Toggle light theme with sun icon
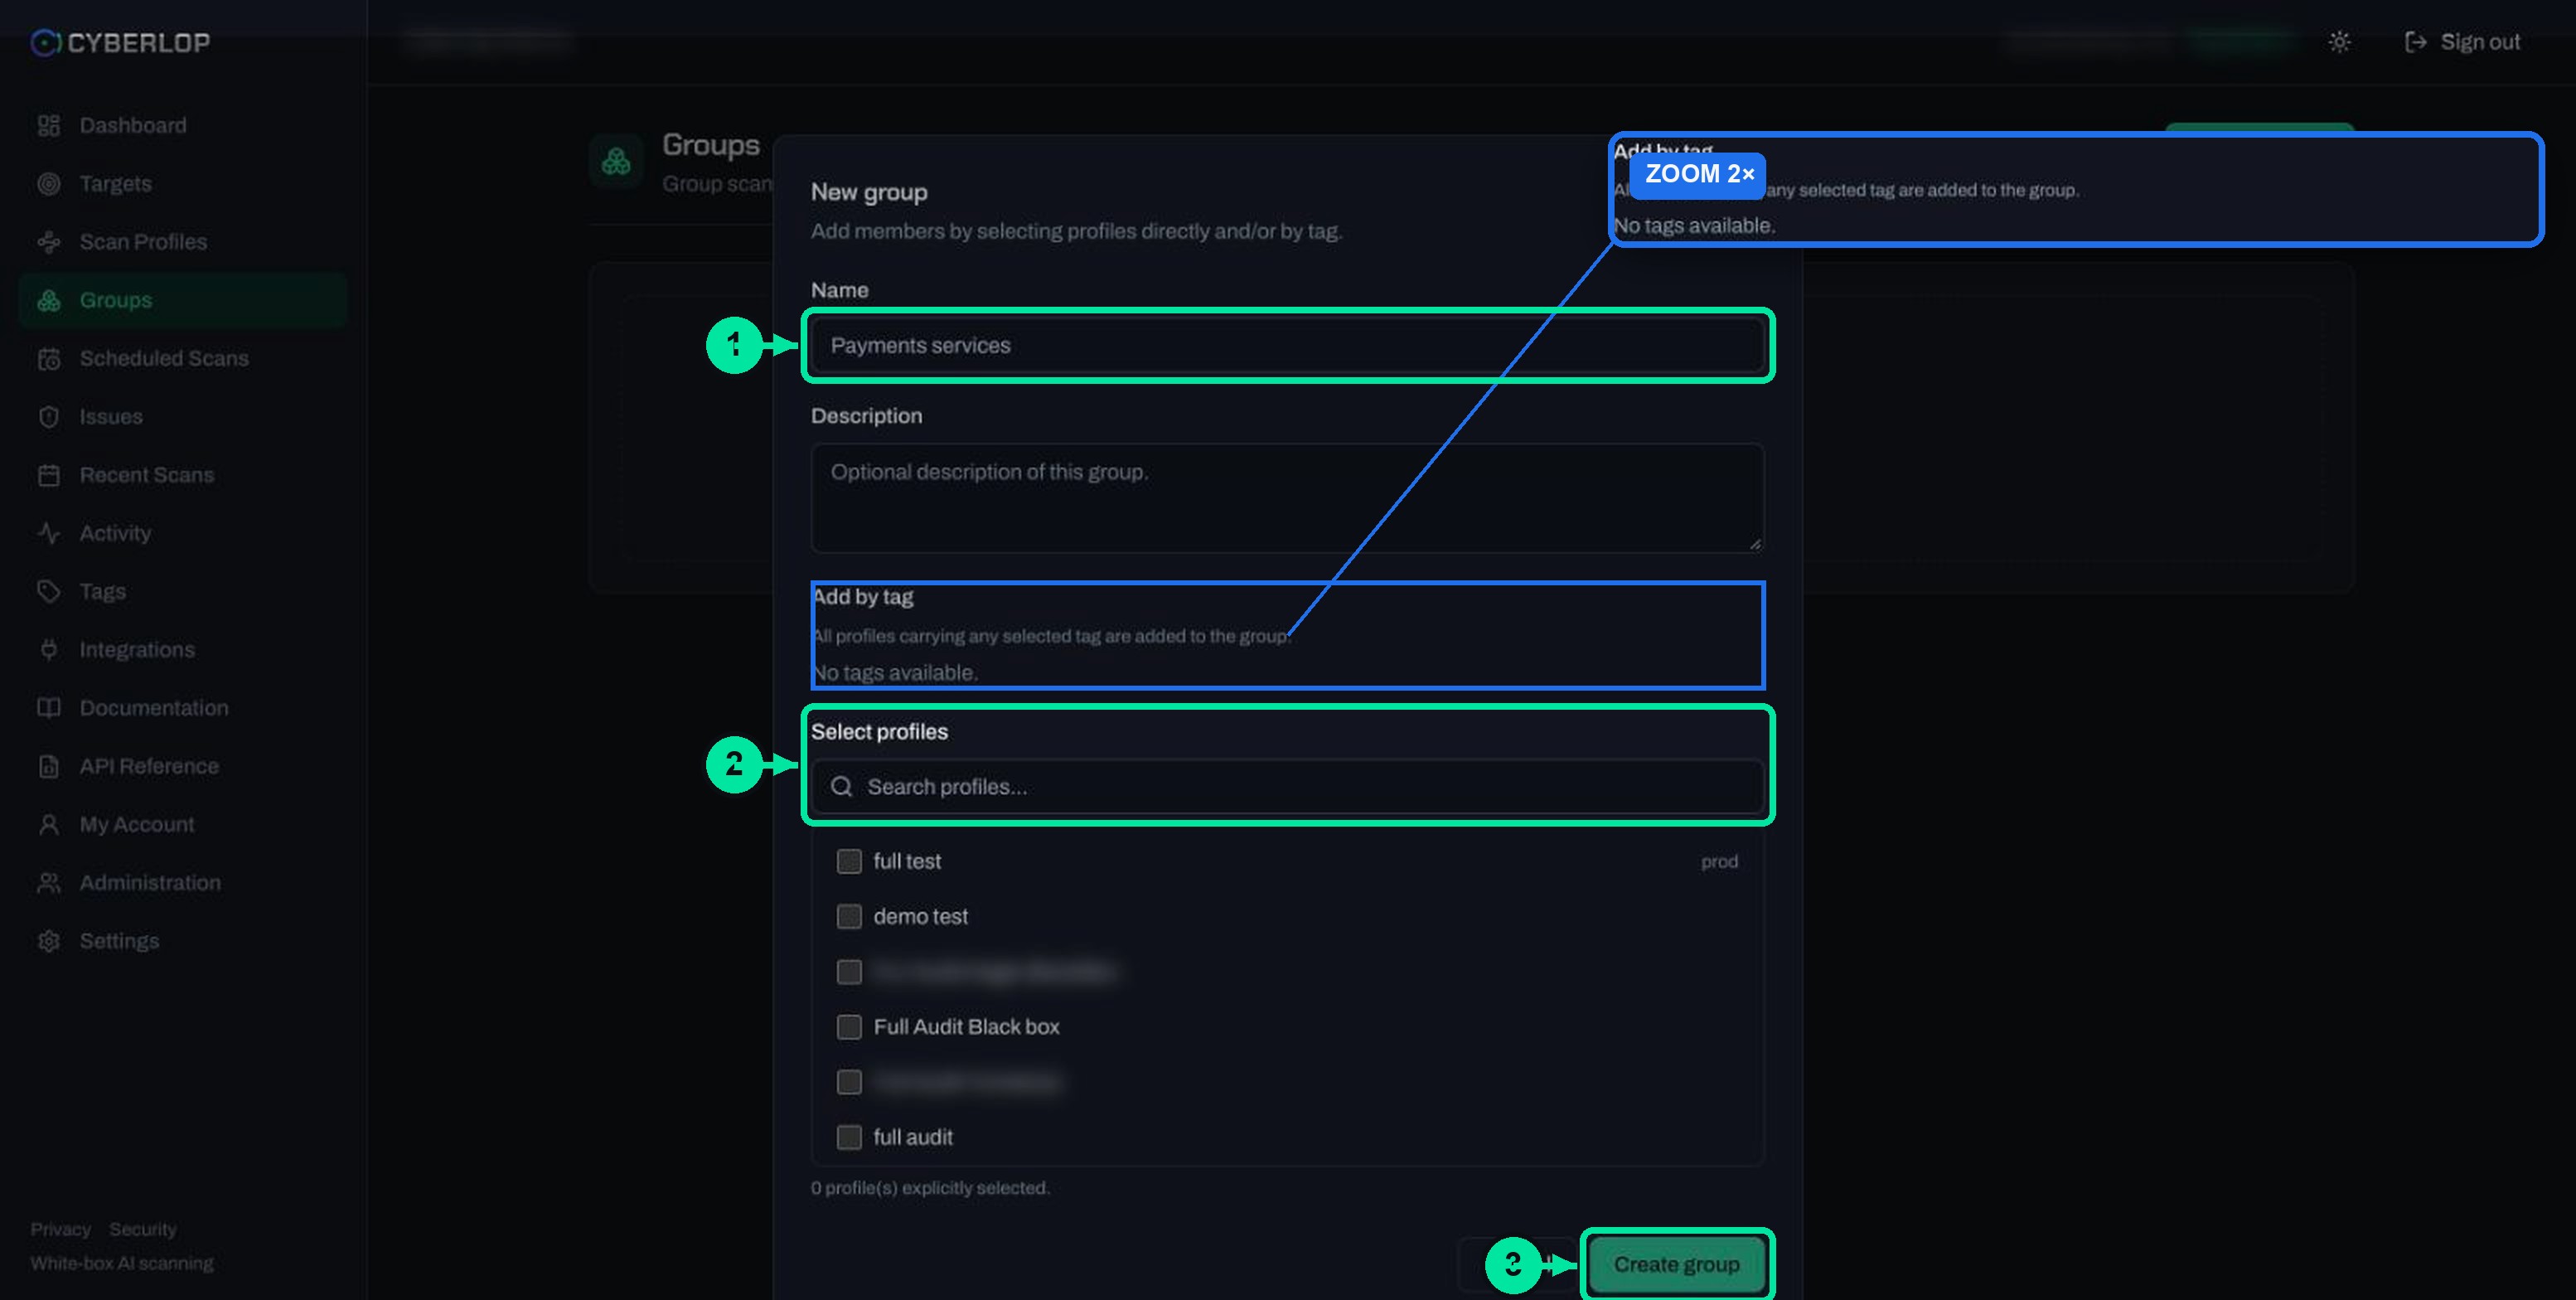Image resolution: width=2576 pixels, height=1300 pixels. click(x=2339, y=42)
